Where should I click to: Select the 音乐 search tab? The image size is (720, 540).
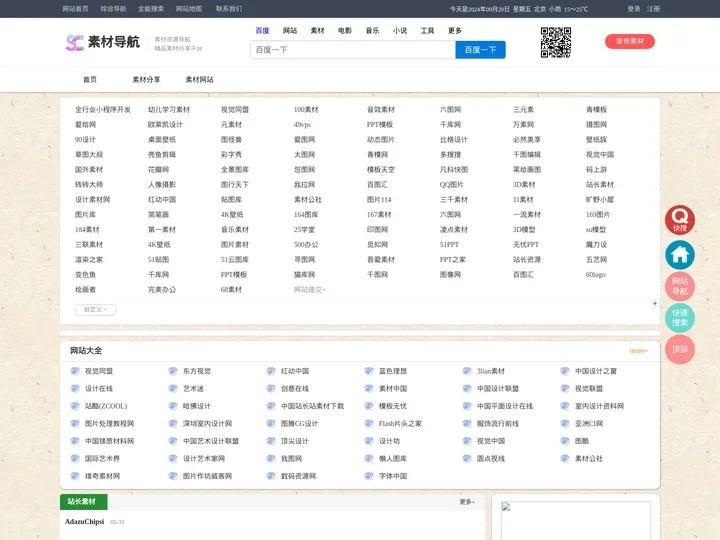coord(372,31)
